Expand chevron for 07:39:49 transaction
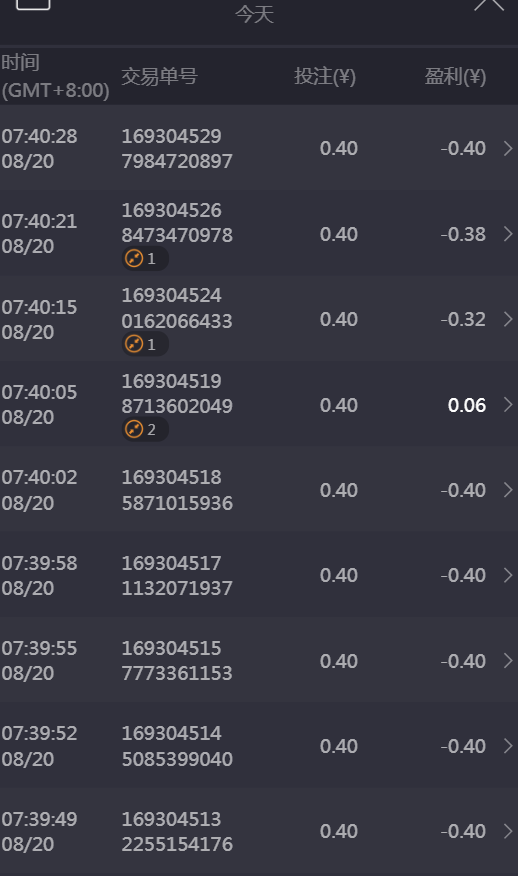The width and height of the screenshot is (518, 876). pyautogui.click(x=508, y=831)
